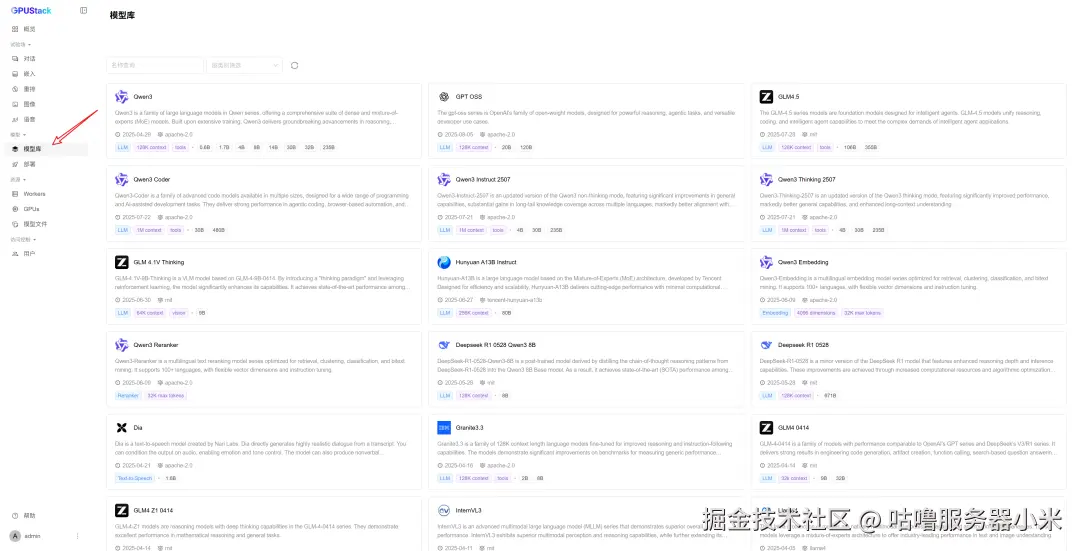The width and height of the screenshot is (1080, 551).
Task: Click the Dia model logo
Action: [x=121, y=428]
